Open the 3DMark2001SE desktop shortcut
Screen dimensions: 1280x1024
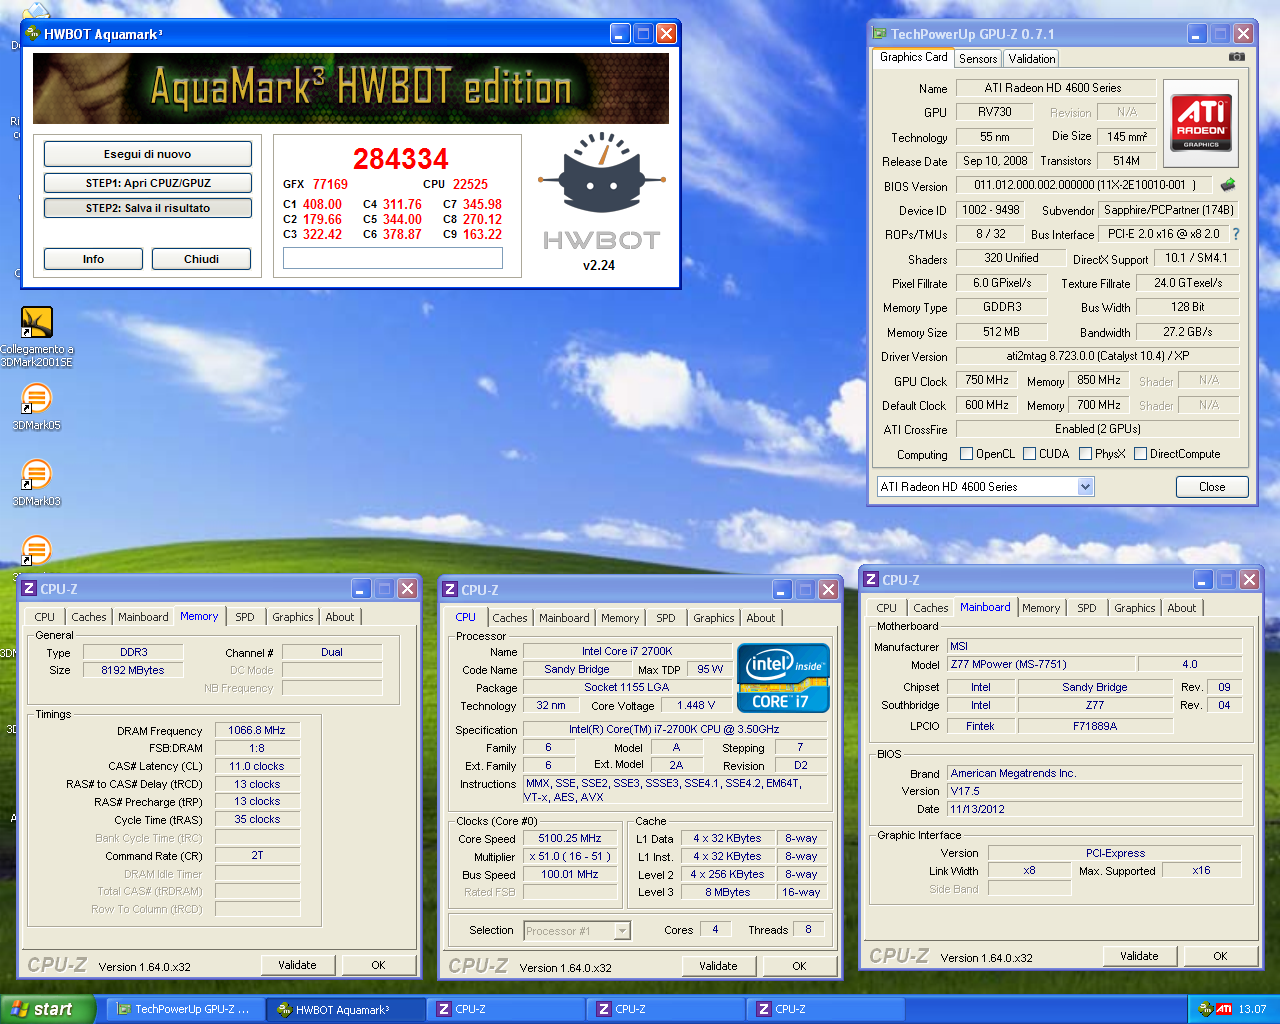(x=36, y=322)
